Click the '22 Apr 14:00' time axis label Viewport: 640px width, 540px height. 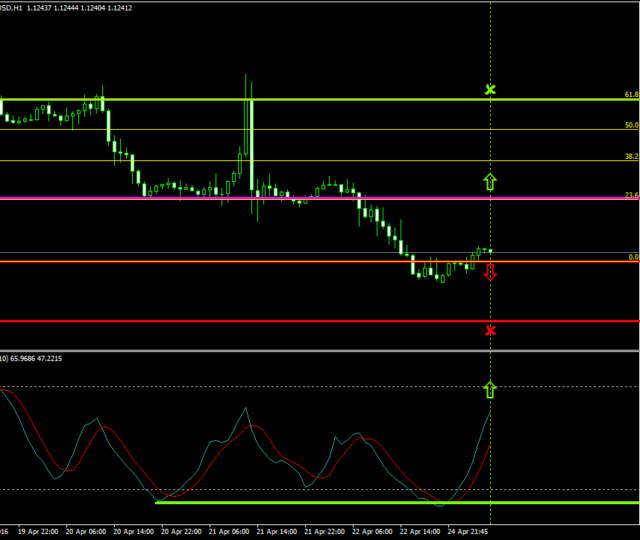click(x=420, y=532)
